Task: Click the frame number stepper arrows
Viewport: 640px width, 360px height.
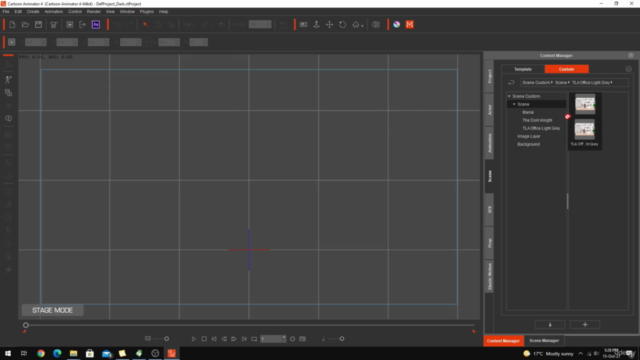Action: point(284,339)
